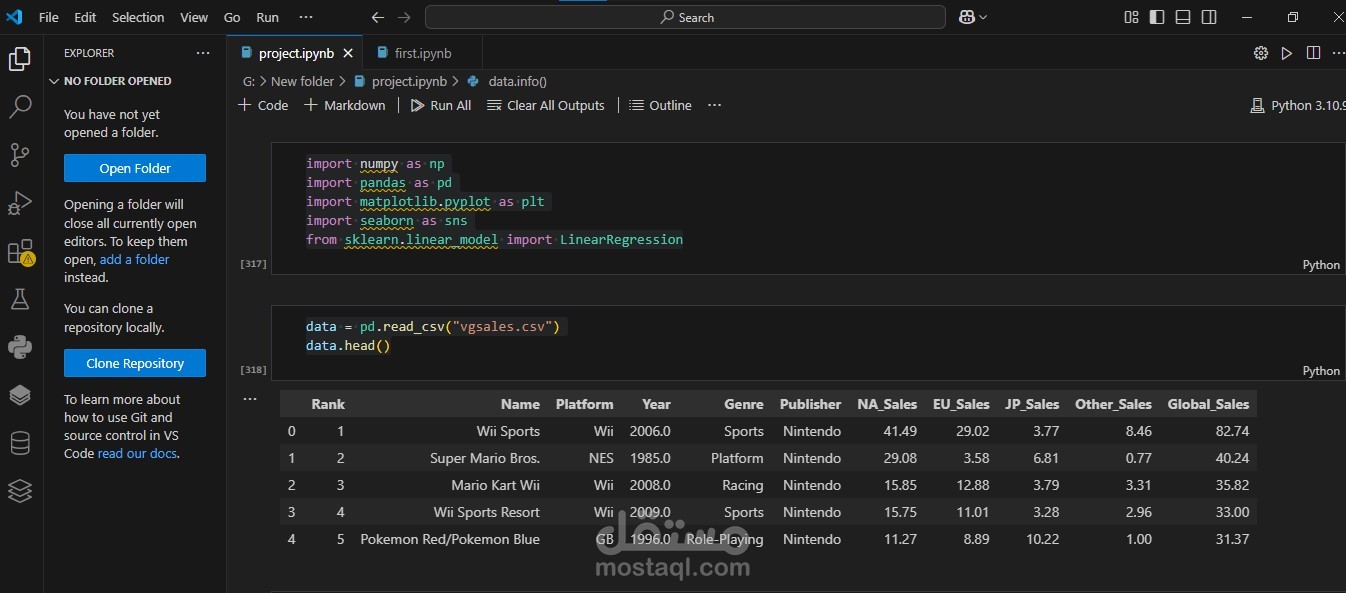Image resolution: width=1346 pixels, height=593 pixels.
Task: Toggle the Secondary Side Bar
Action: [x=1209, y=17]
